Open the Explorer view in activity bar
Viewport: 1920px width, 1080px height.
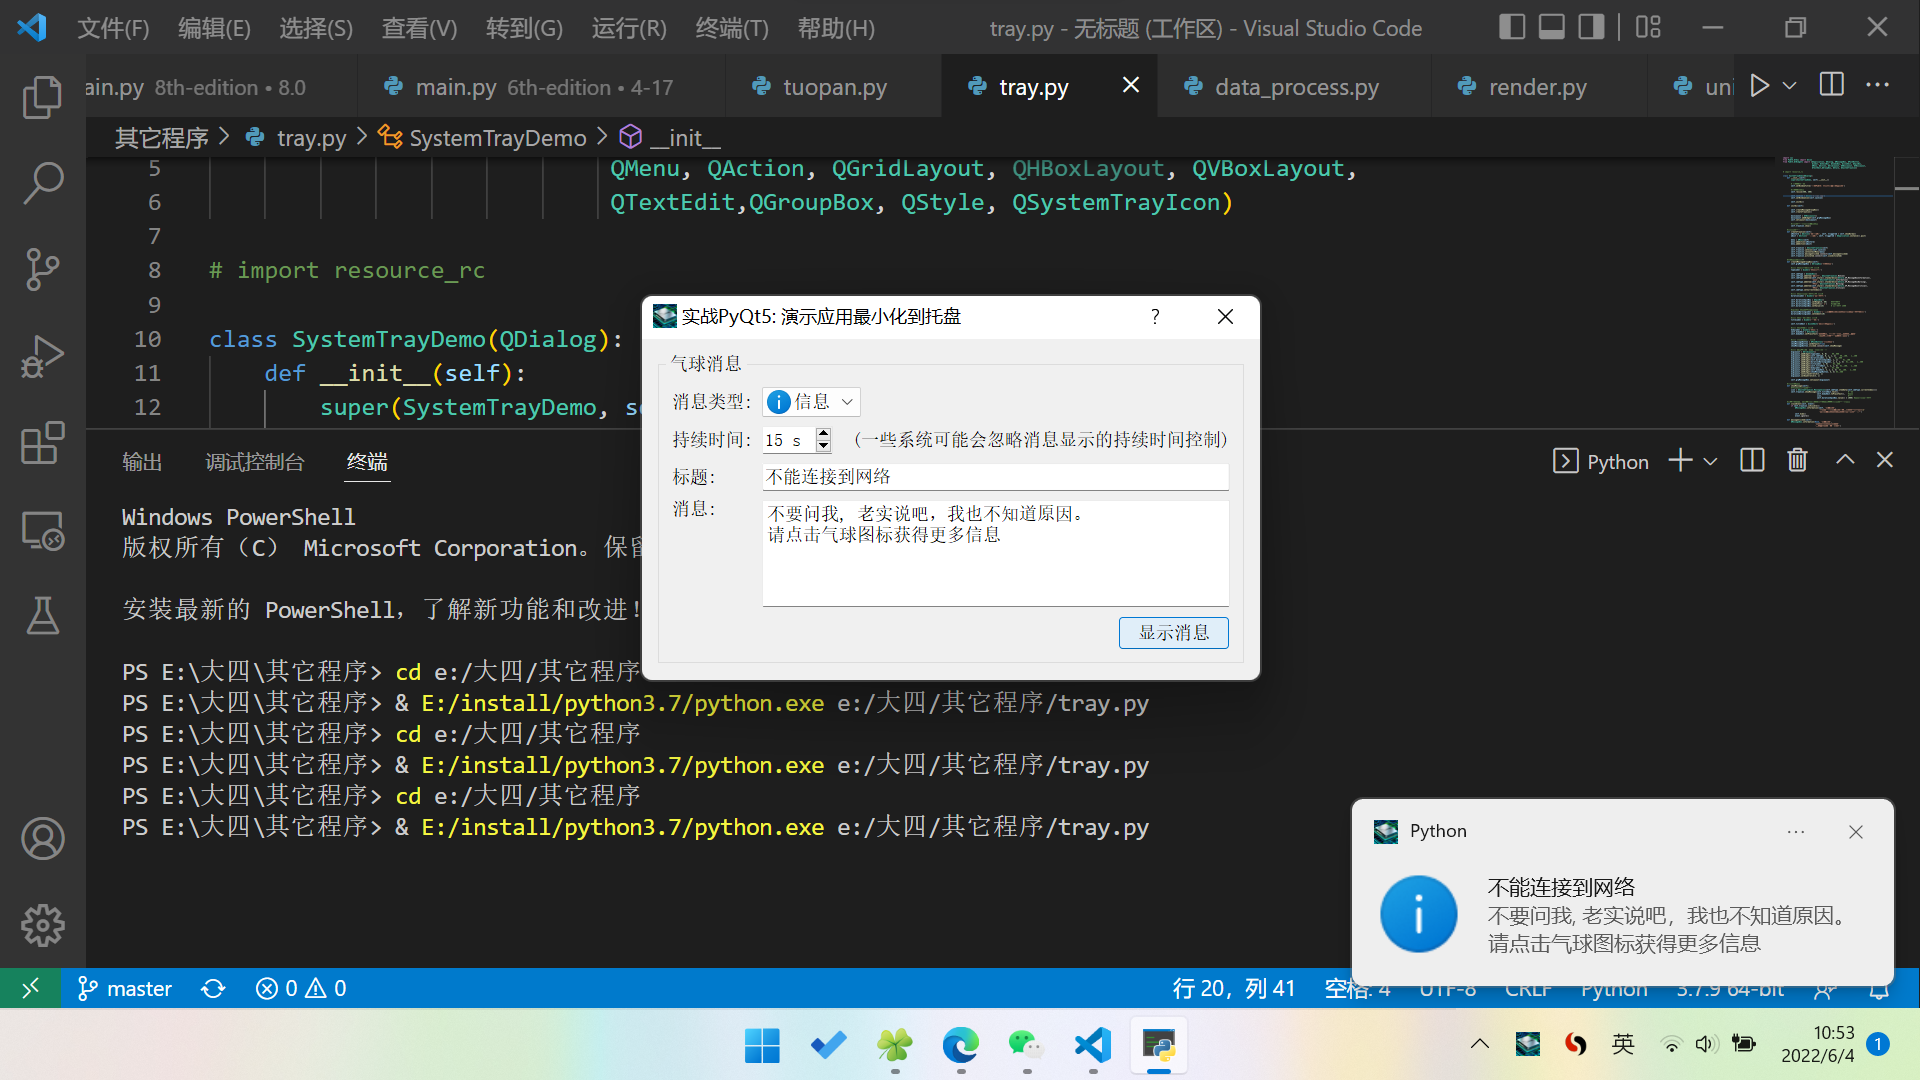pyautogui.click(x=42, y=98)
